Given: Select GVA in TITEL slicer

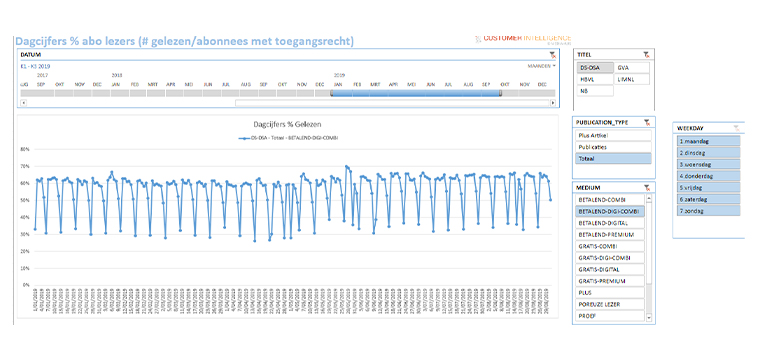Looking at the screenshot, I should click(632, 67).
